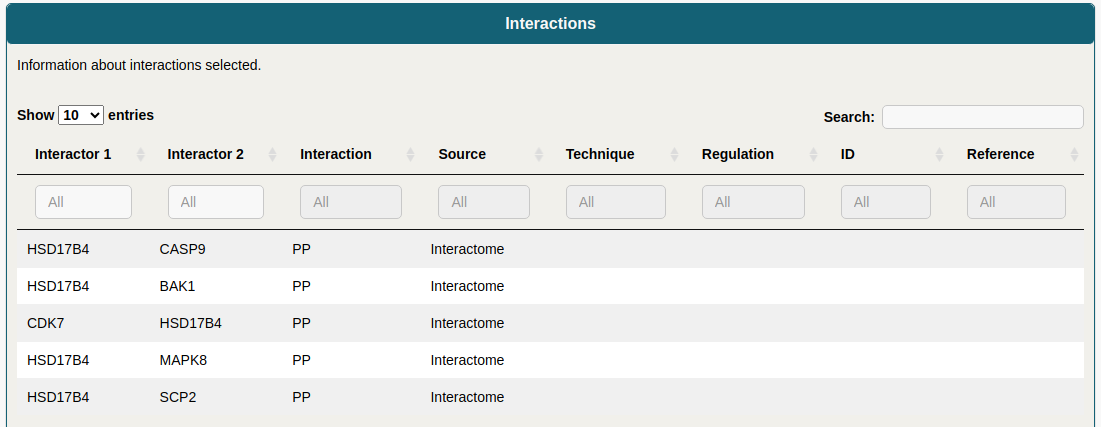
Task: Open the Interaction column filter
Action: pyautogui.click(x=350, y=202)
